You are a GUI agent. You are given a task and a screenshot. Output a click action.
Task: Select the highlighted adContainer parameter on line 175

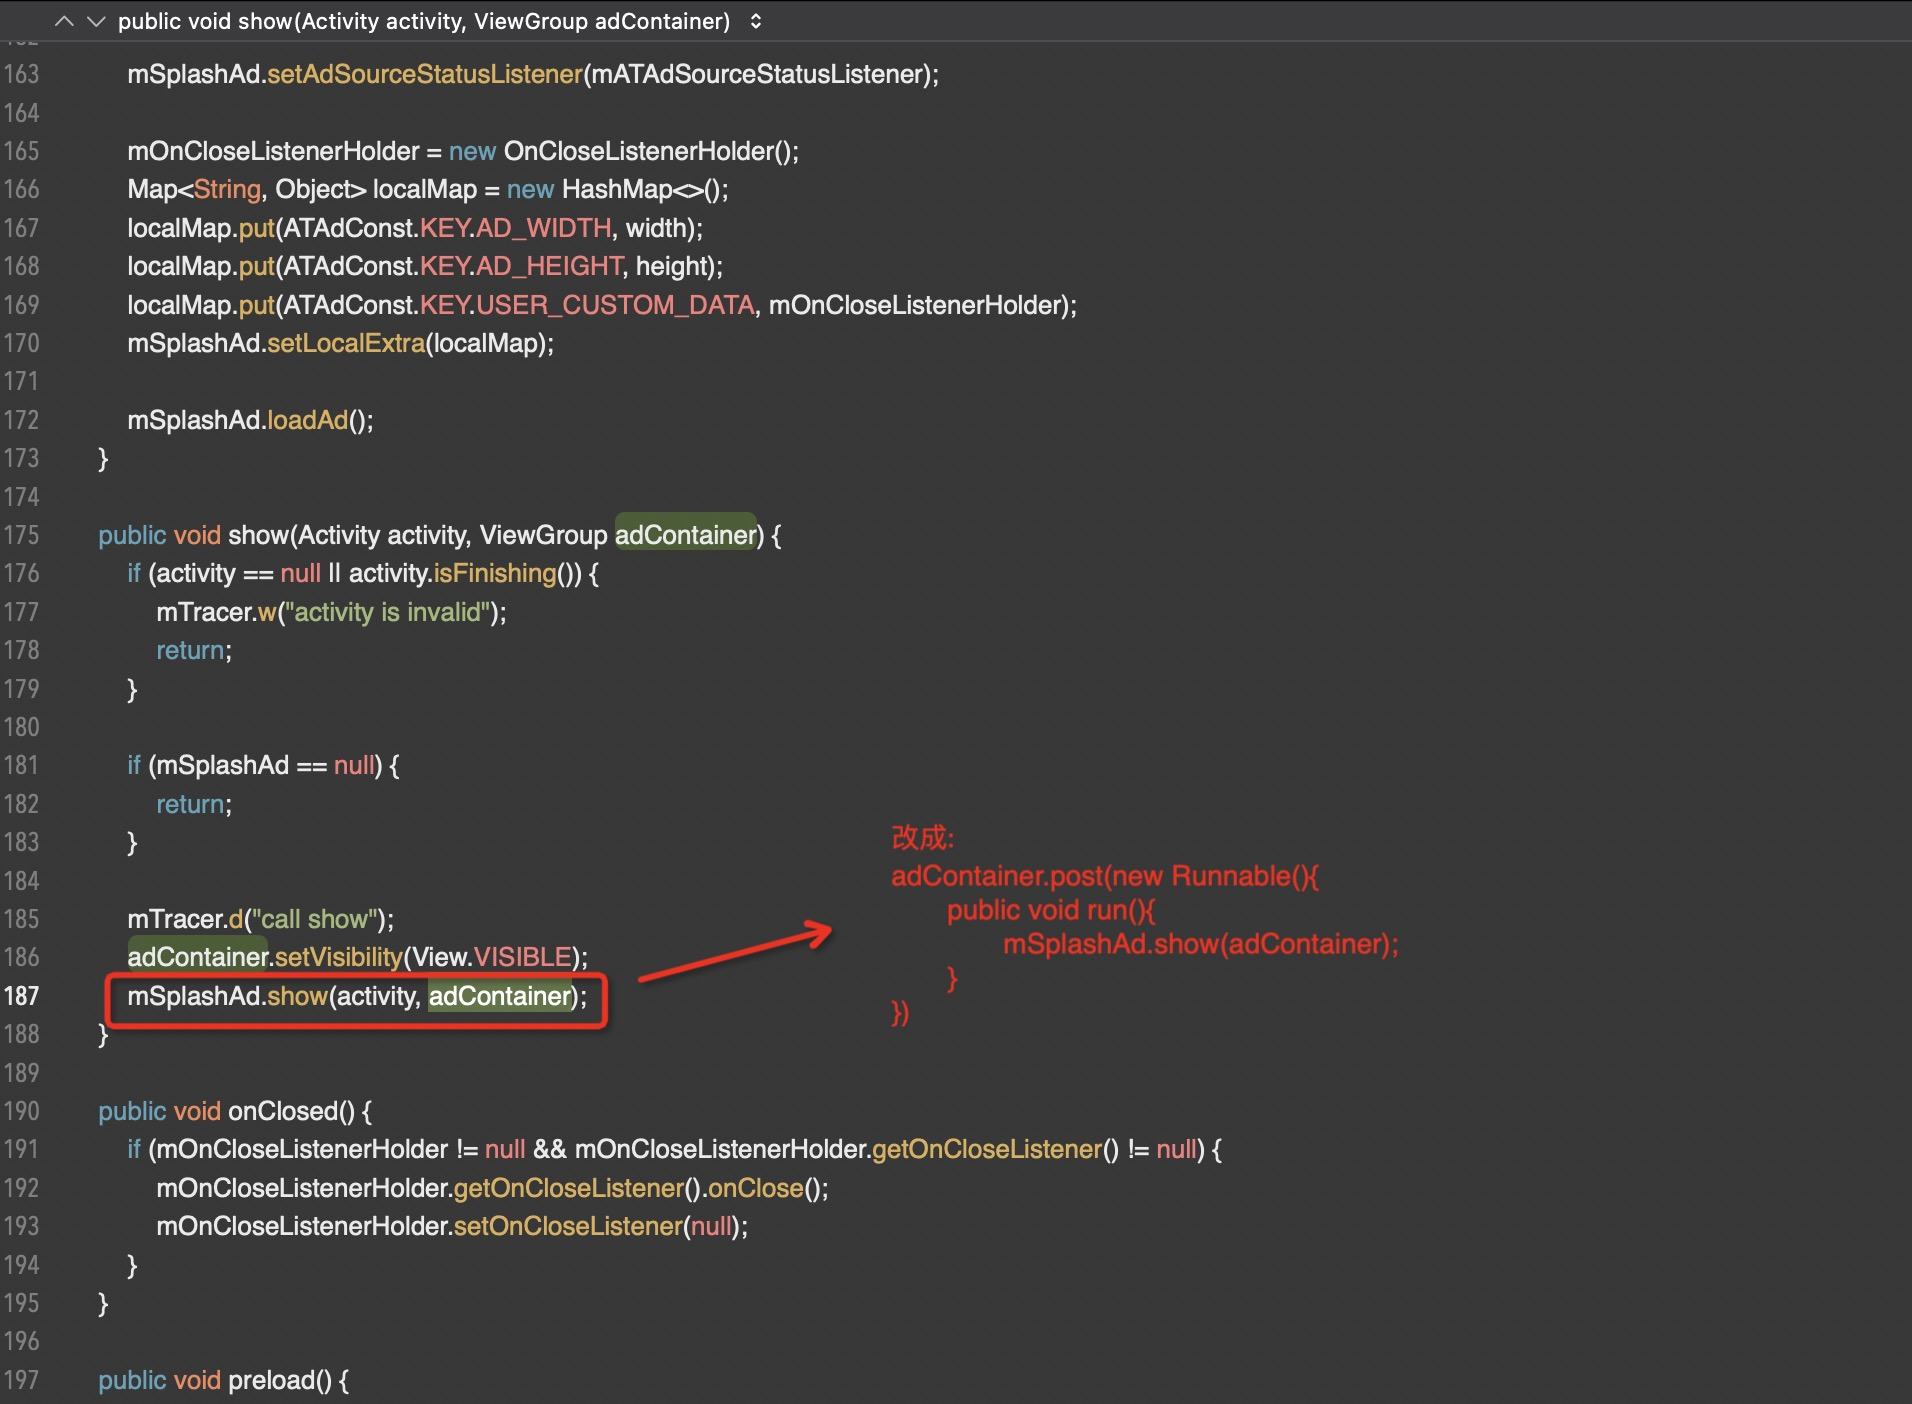pos(685,535)
